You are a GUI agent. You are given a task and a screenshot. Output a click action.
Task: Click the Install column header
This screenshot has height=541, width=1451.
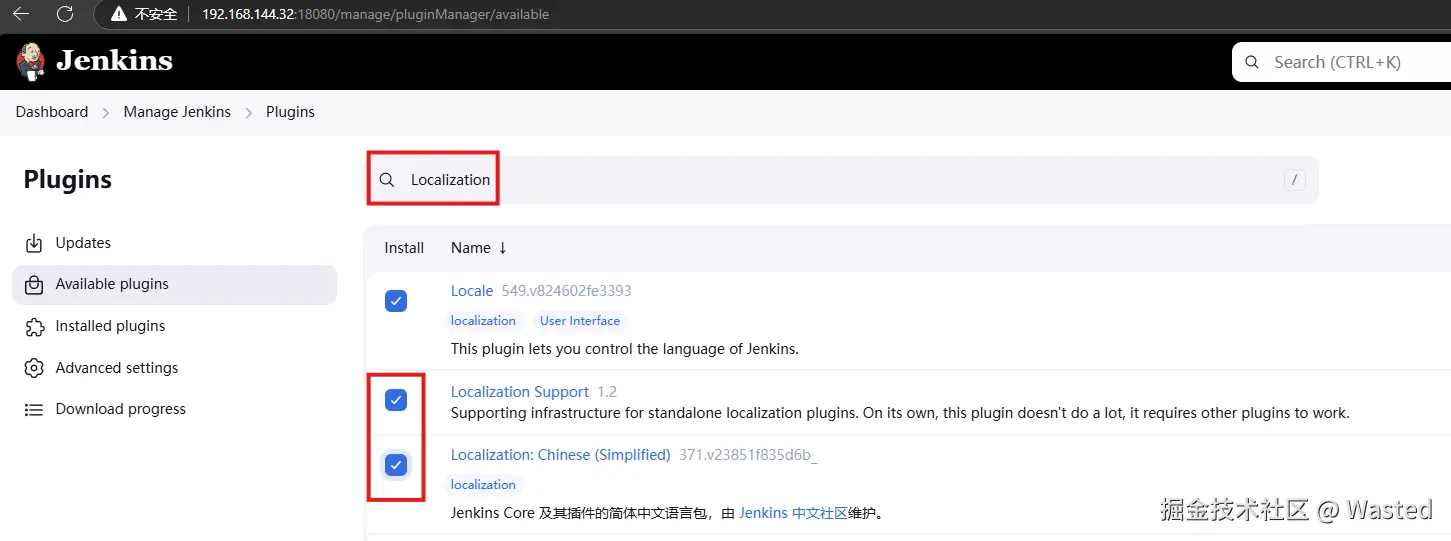click(x=404, y=248)
